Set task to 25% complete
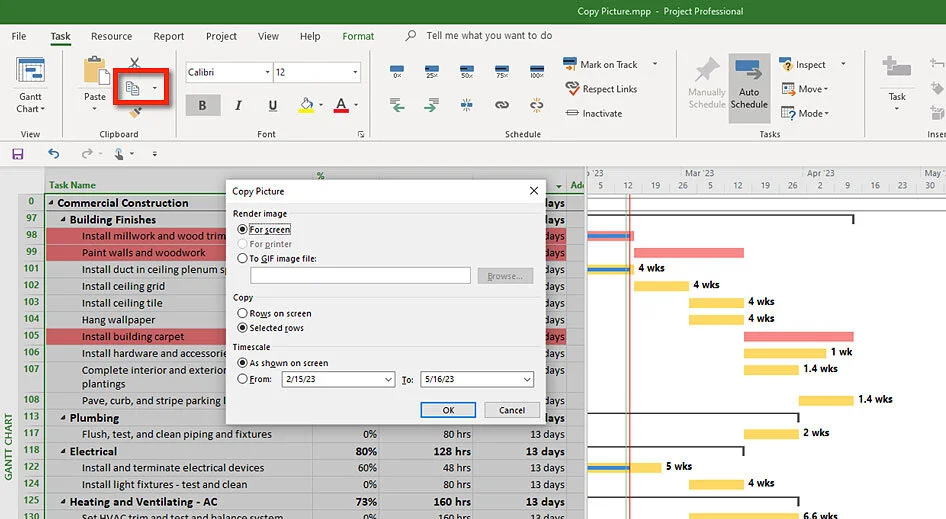The image size is (946, 519). pyautogui.click(x=432, y=71)
